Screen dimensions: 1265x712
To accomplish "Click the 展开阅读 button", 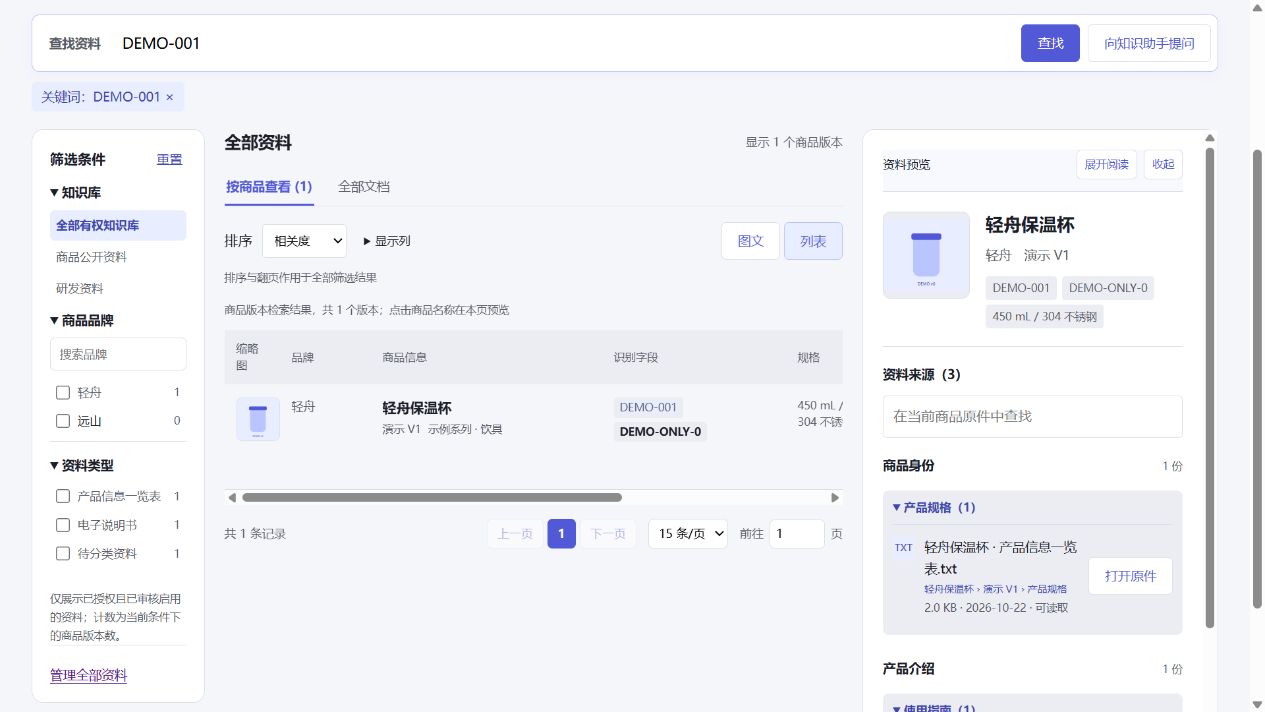I will pyautogui.click(x=1106, y=165).
